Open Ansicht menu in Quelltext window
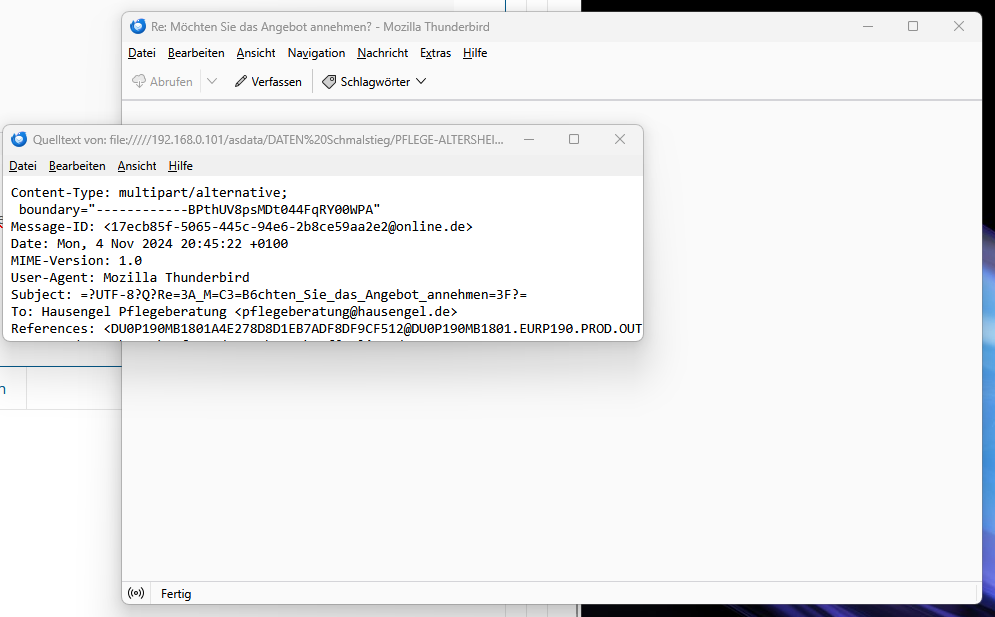 coord(136,166)
